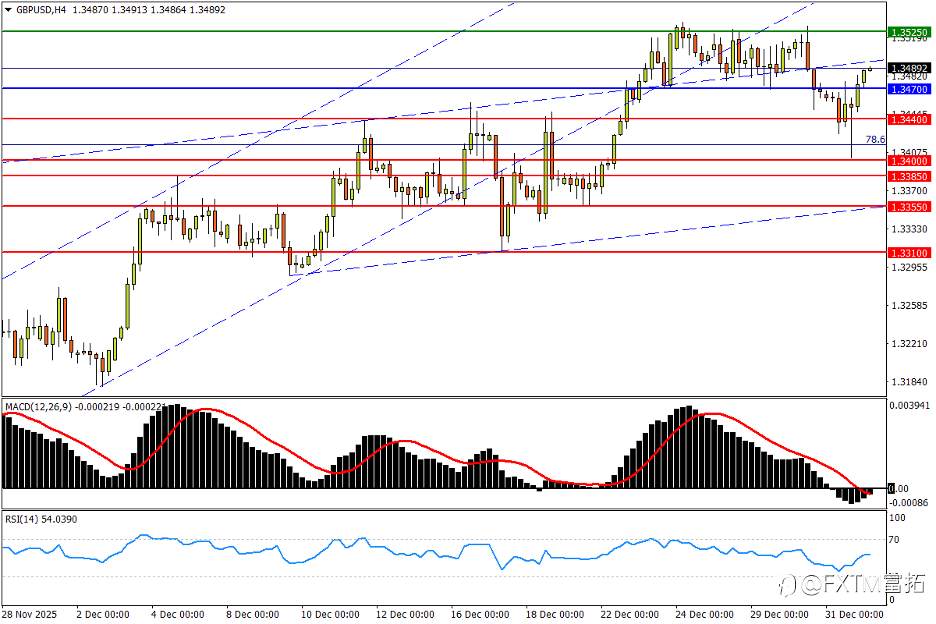Click the red 1.33100 price level label
Viewport: 936px width, 624px height.
[x=909, y=253]
